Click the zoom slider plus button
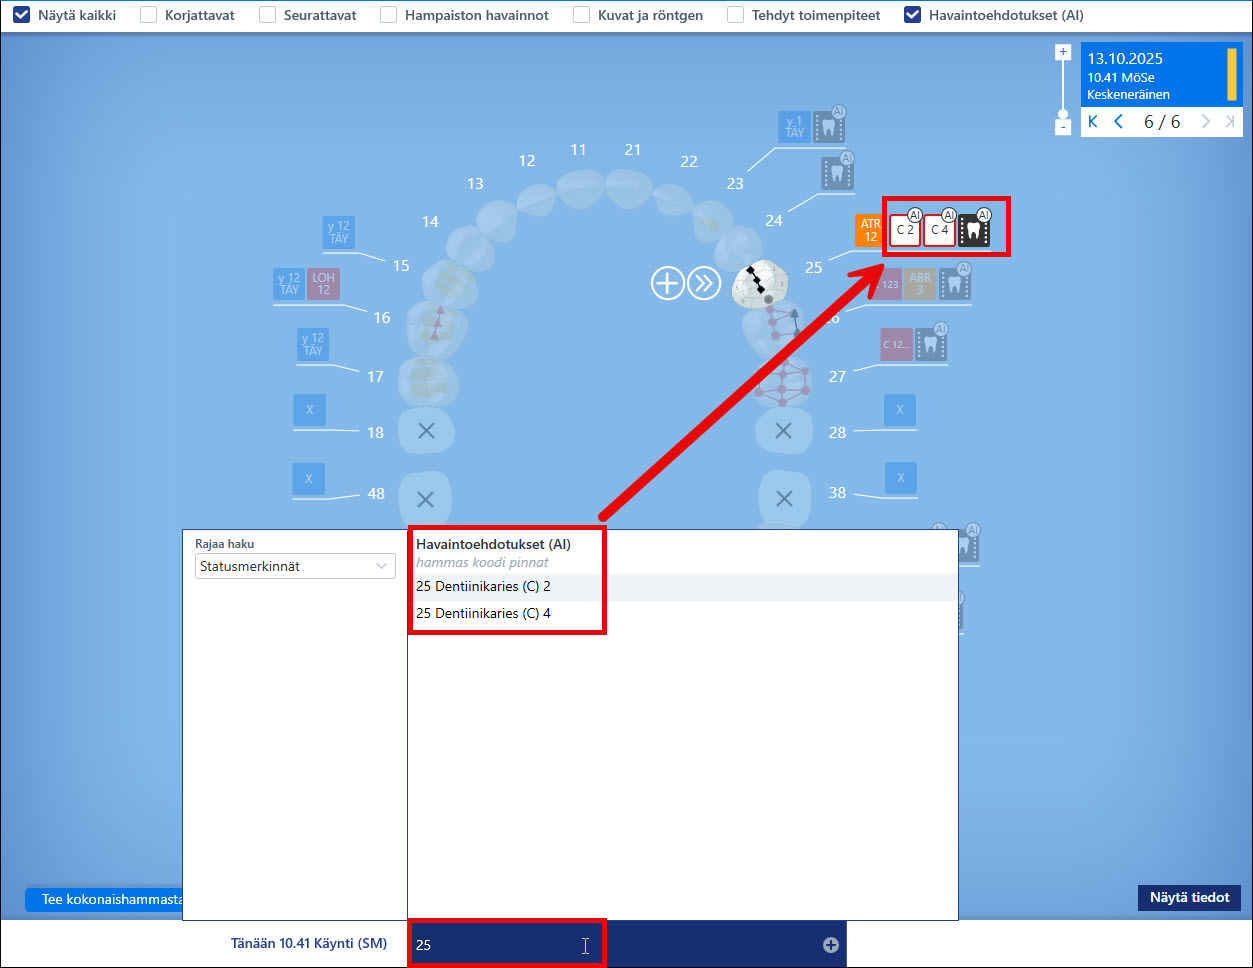 pos(1063,51)
